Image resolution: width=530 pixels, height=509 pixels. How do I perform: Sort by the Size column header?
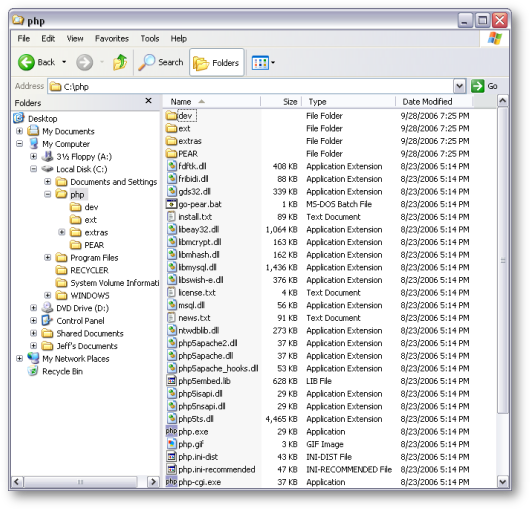[280, 102]
